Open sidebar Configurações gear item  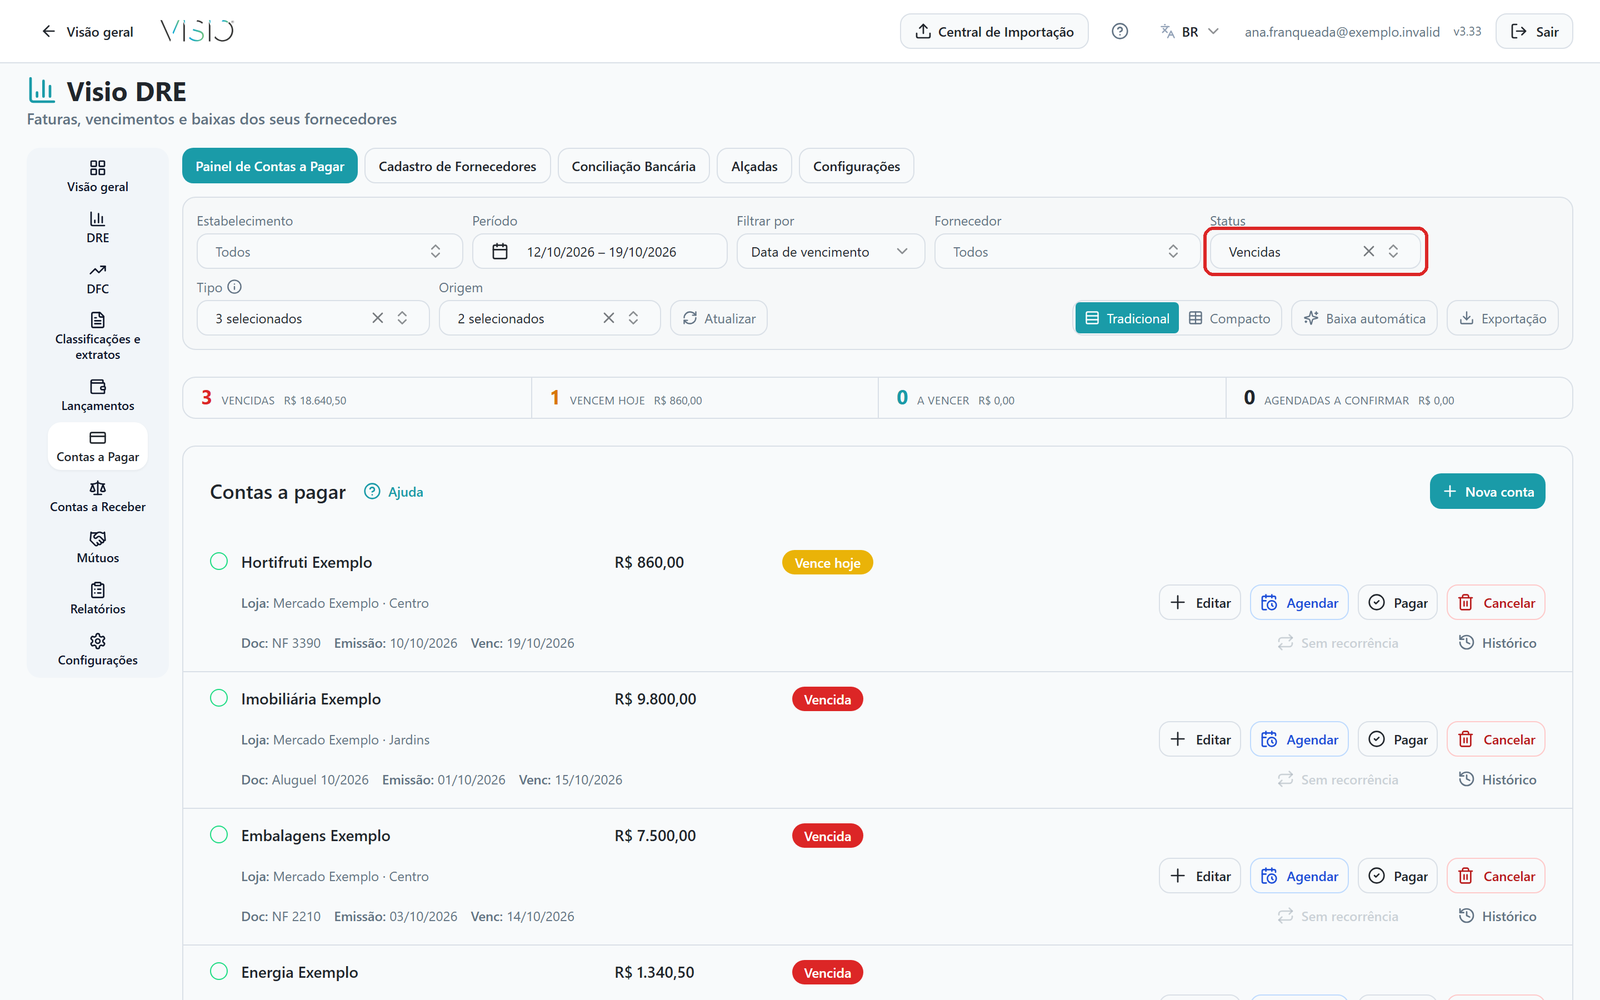97,649
